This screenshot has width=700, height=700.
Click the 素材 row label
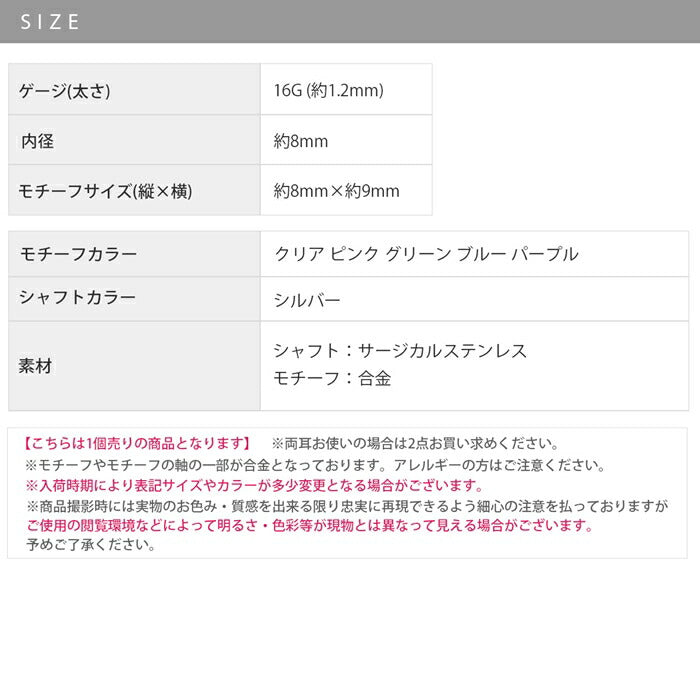tap(36, 366)
